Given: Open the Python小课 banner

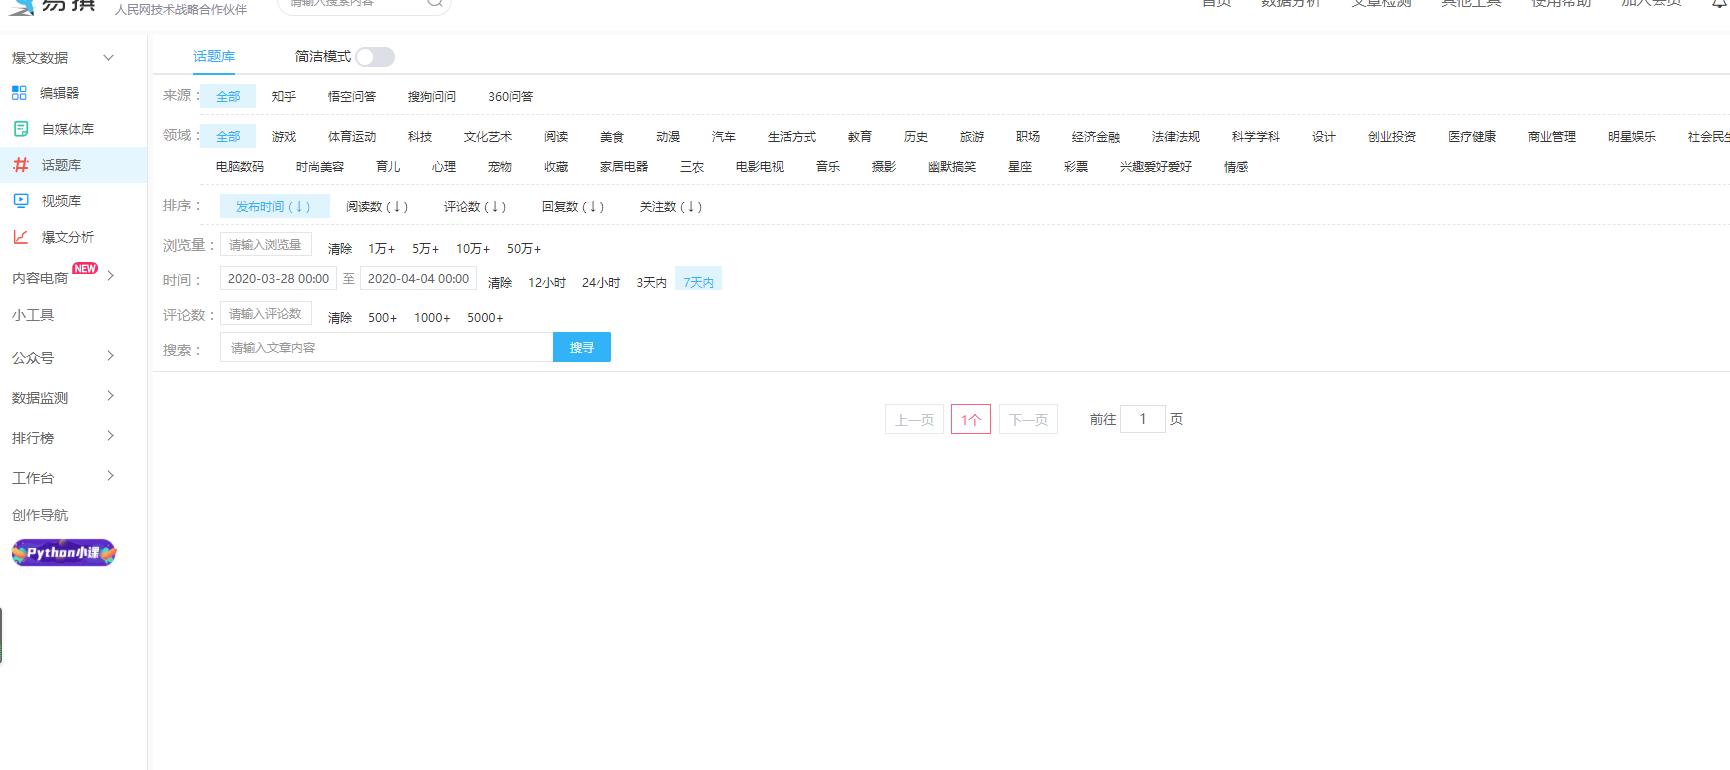Looking at the screenshot, I should [64, 553].
